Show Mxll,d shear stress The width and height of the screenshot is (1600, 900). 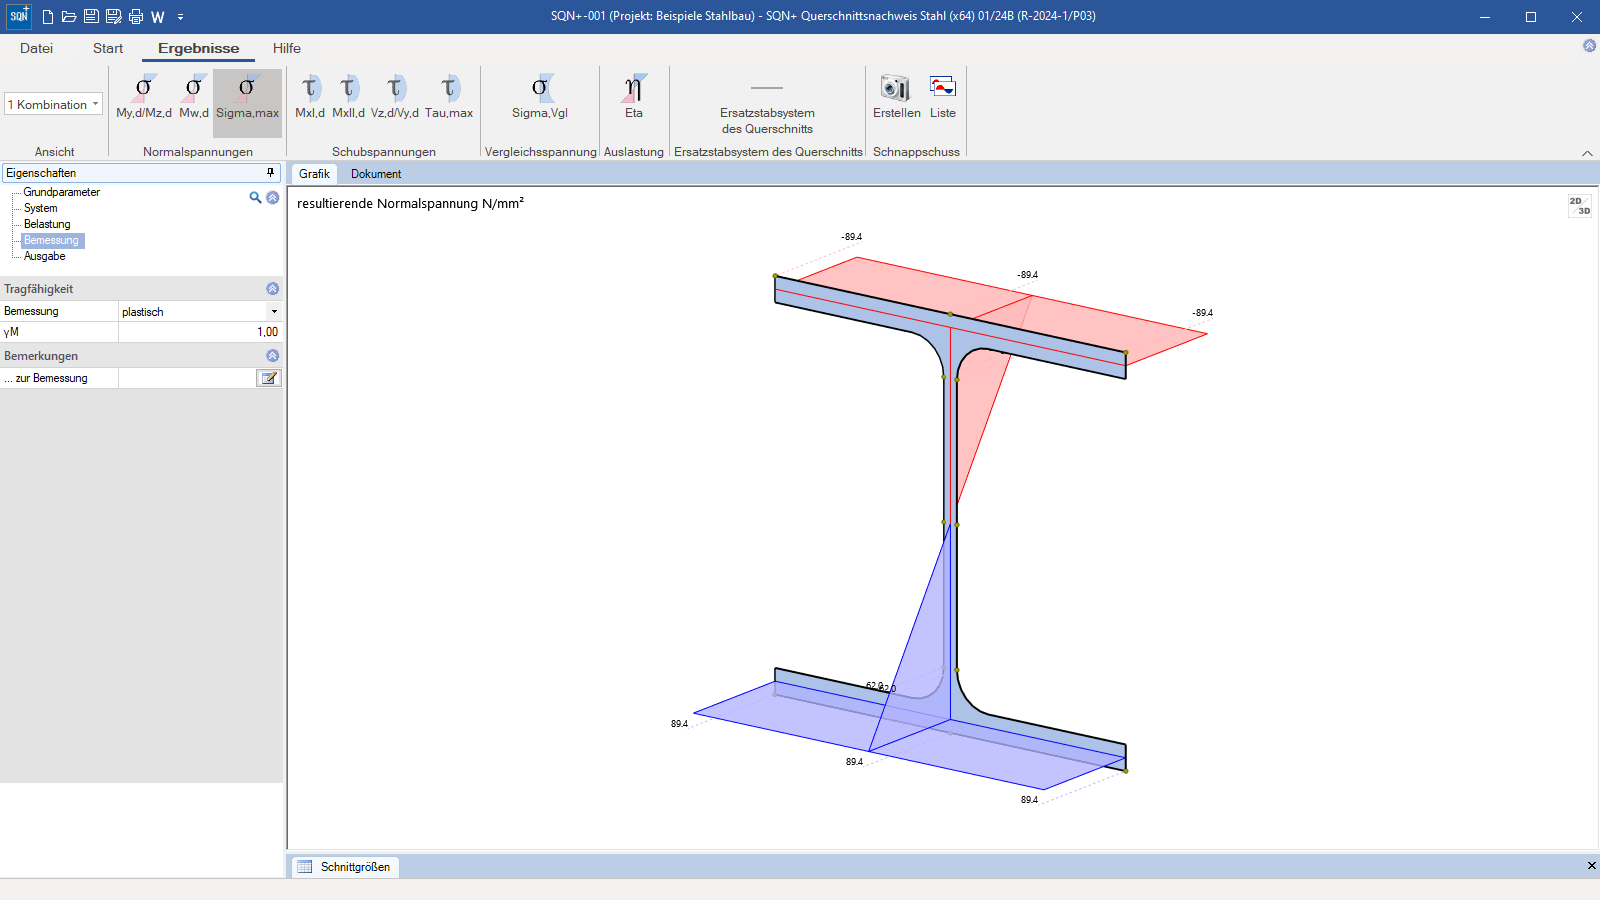348,97
